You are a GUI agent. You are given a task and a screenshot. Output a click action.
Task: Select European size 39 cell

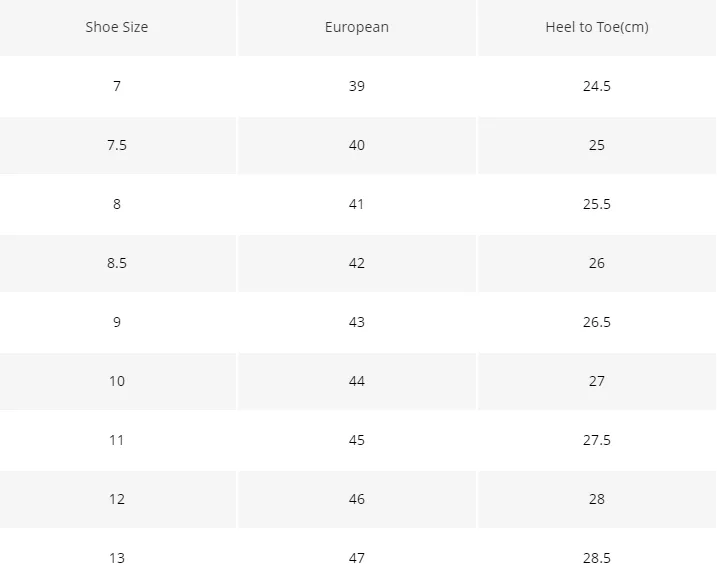pos(357,86)
